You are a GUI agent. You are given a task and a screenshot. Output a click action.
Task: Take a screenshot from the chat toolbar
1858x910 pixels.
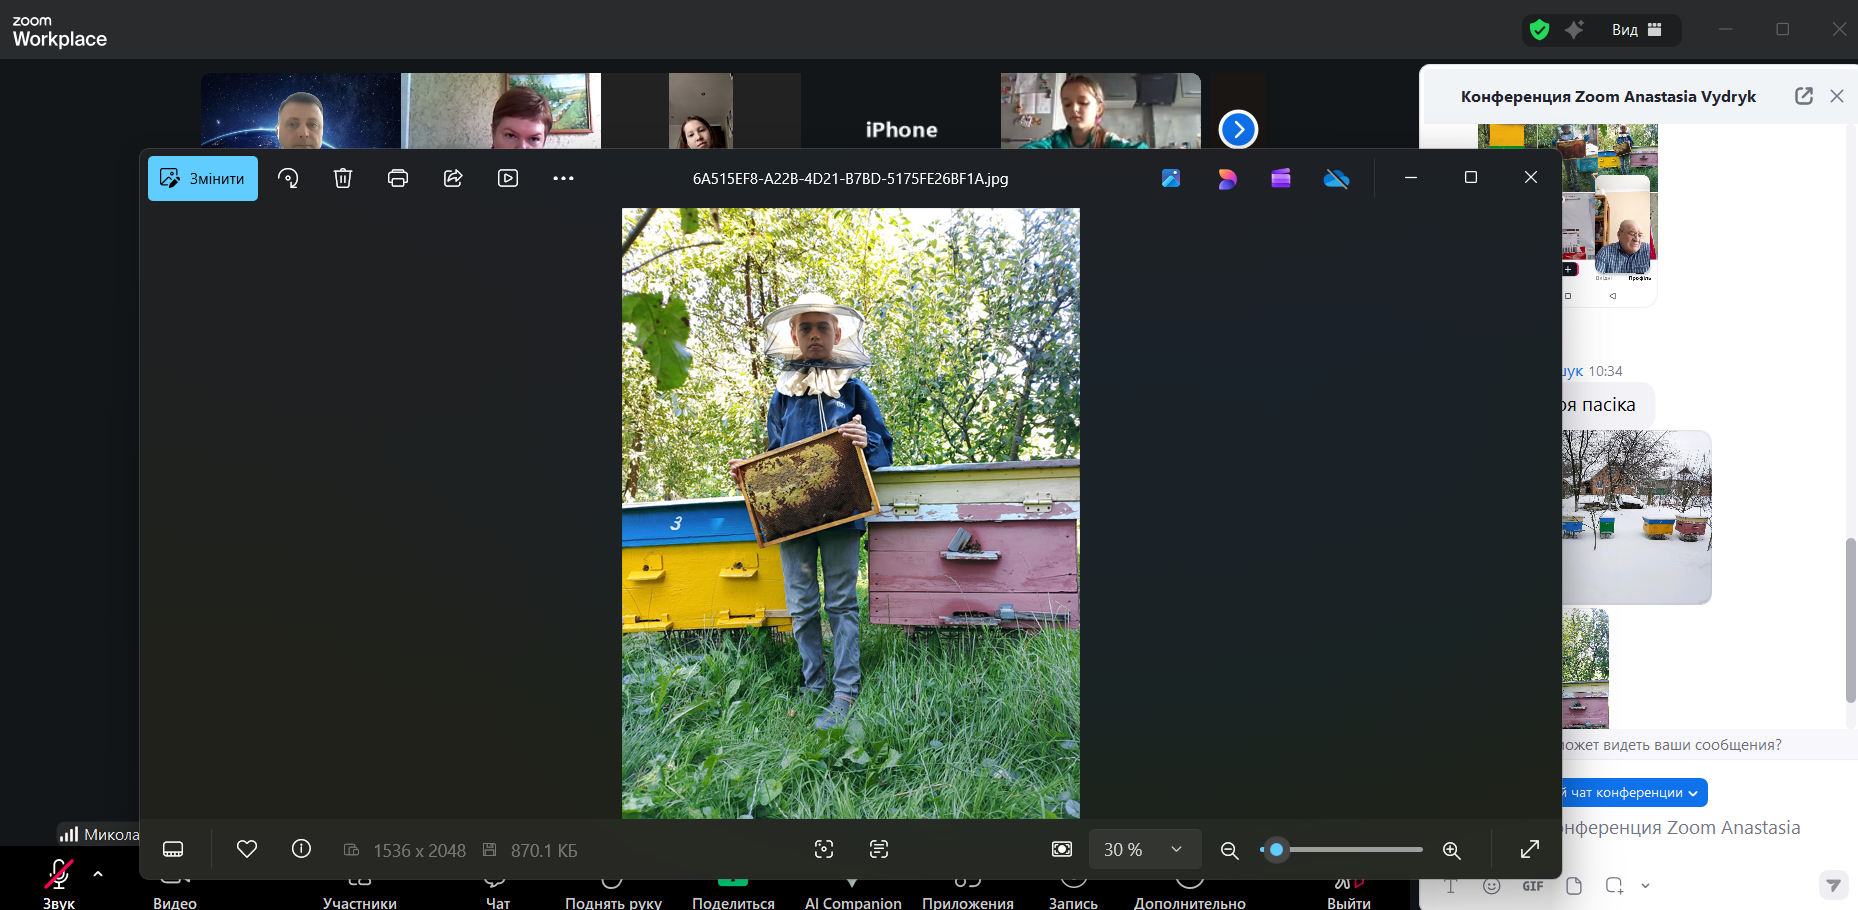tap(1614, 886)
